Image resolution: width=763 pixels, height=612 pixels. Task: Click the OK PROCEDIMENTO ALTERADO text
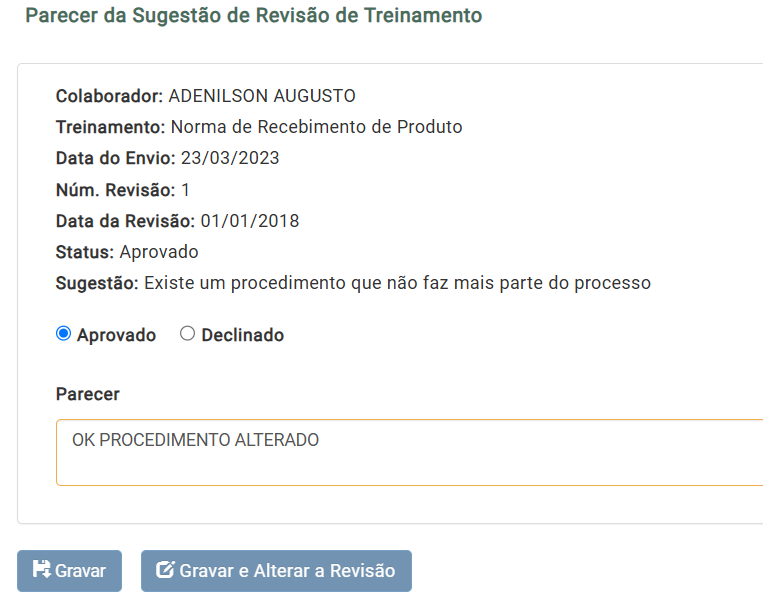tap(196, 440)
